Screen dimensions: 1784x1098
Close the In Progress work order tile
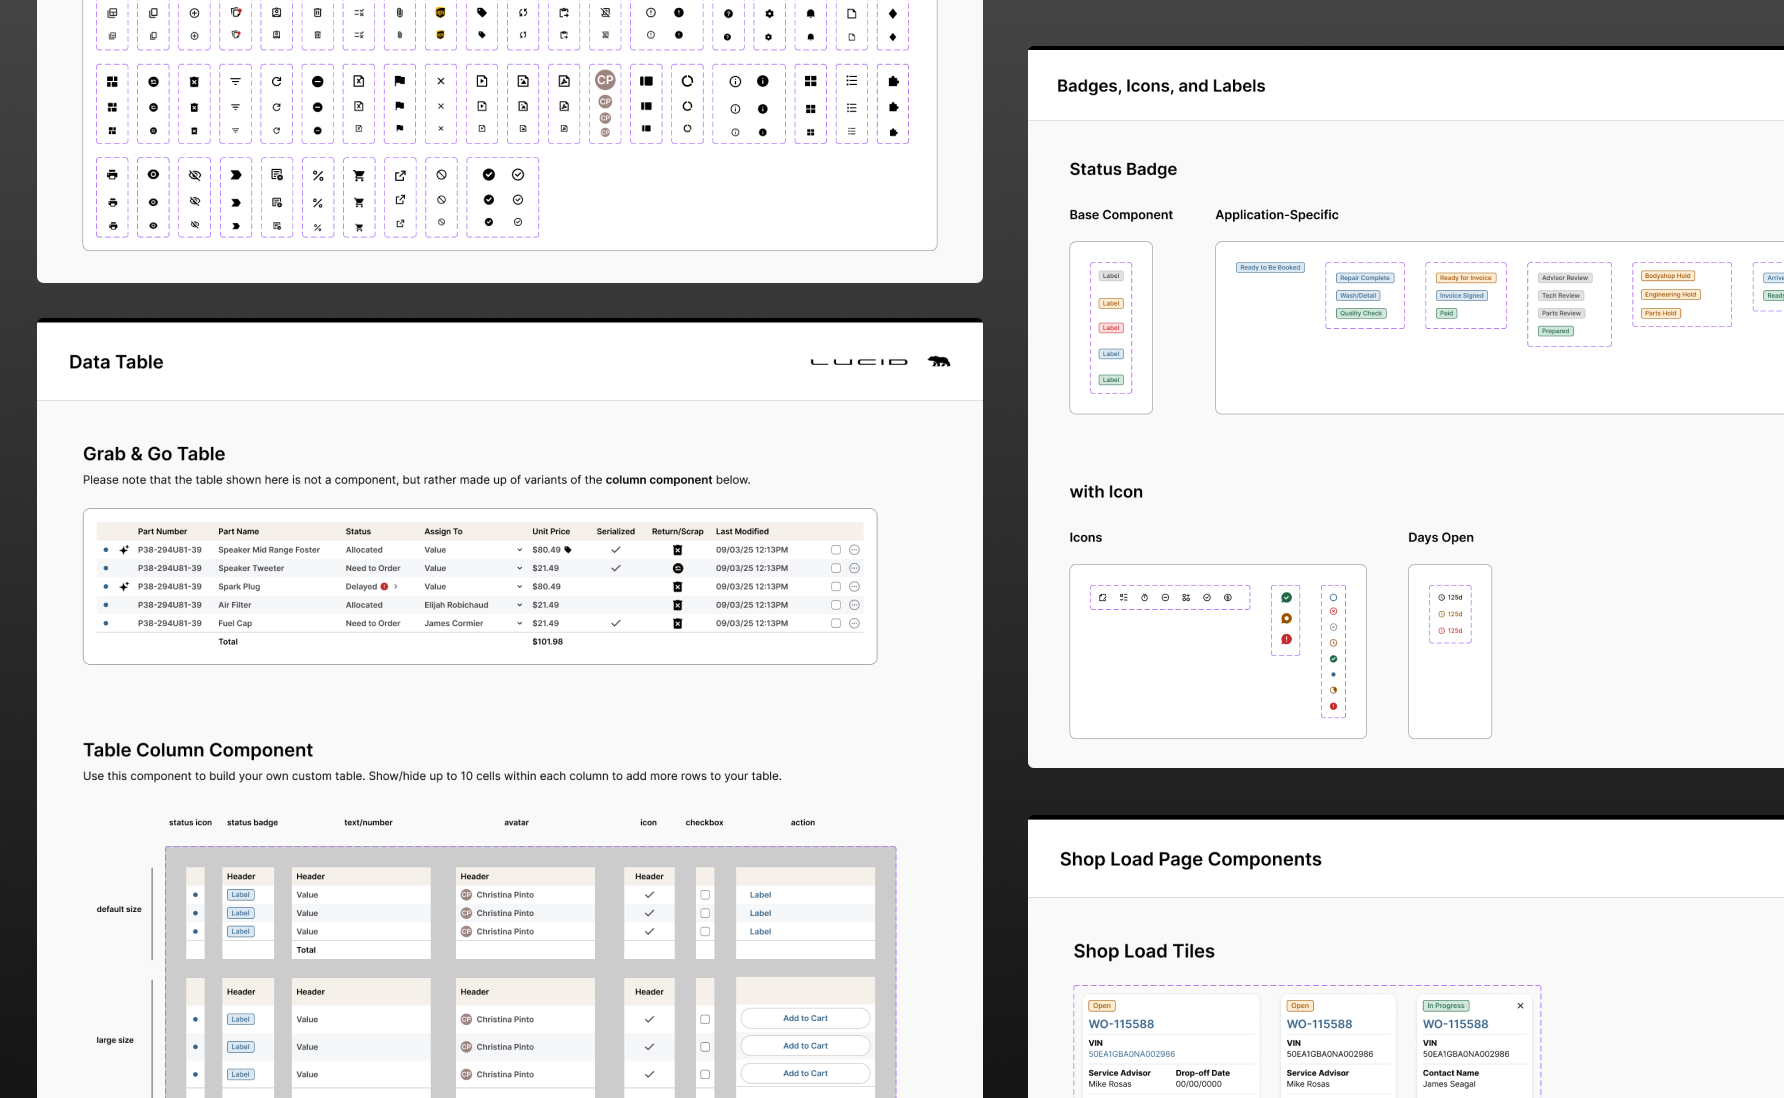click(x=1520, y=1006)
